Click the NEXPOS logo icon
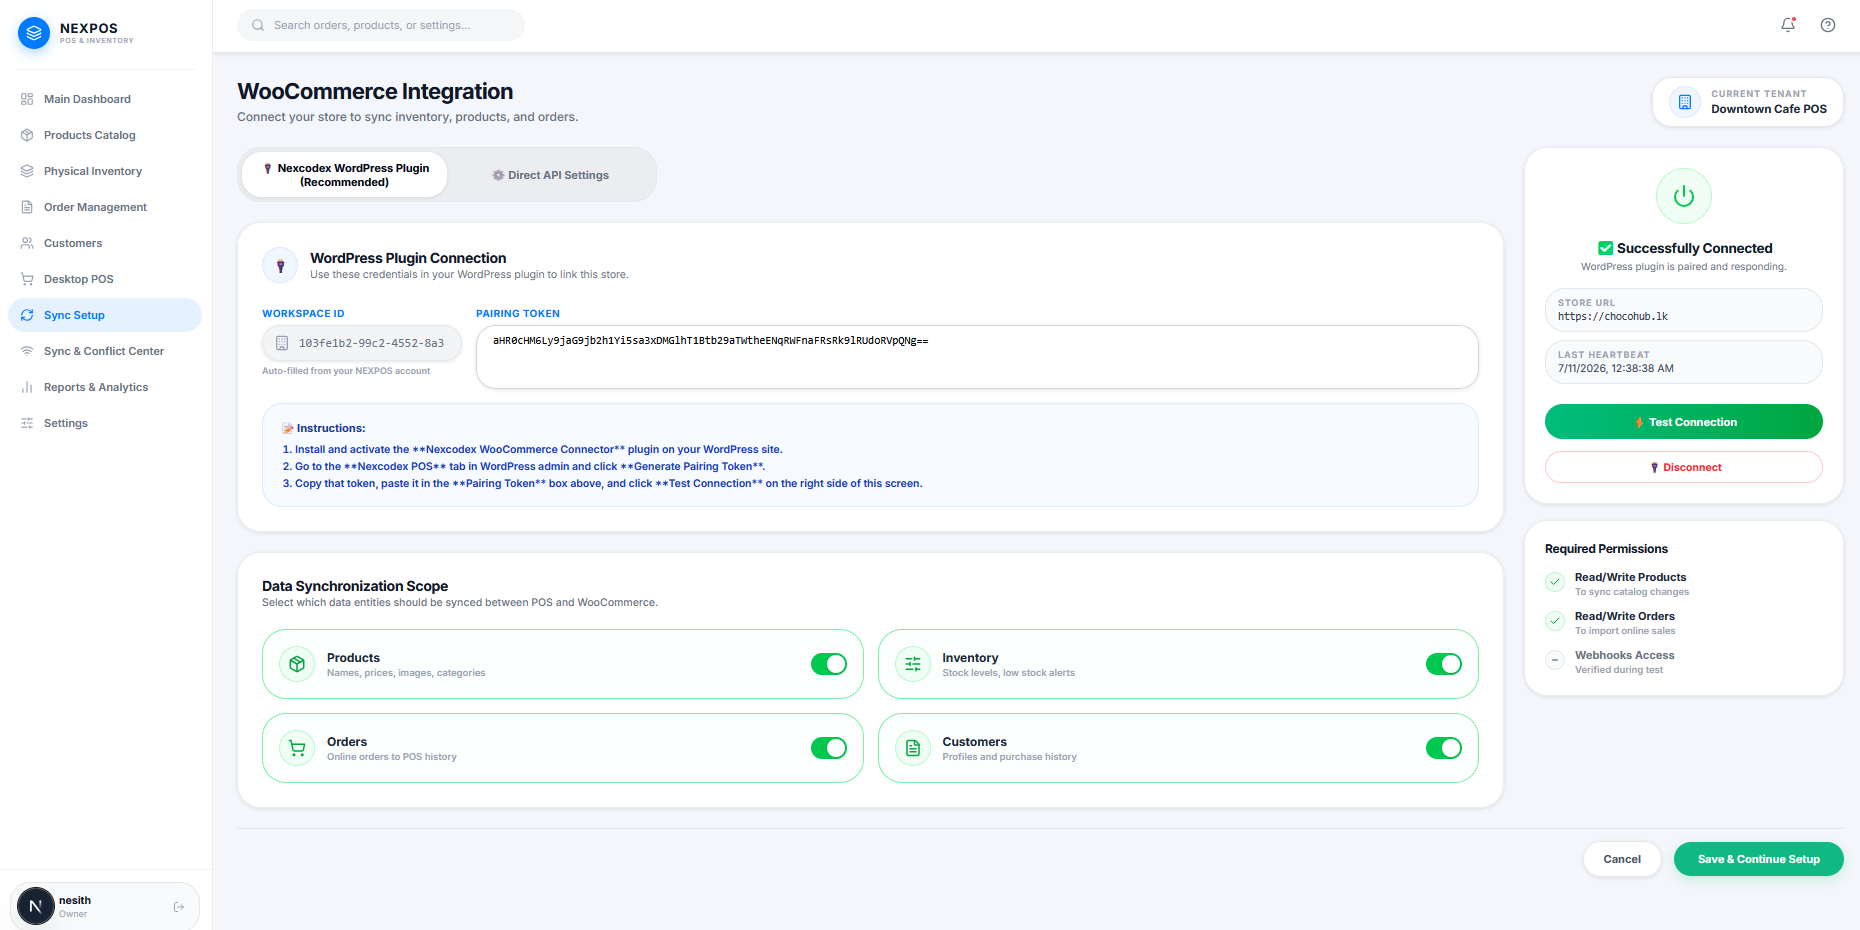 34,33
